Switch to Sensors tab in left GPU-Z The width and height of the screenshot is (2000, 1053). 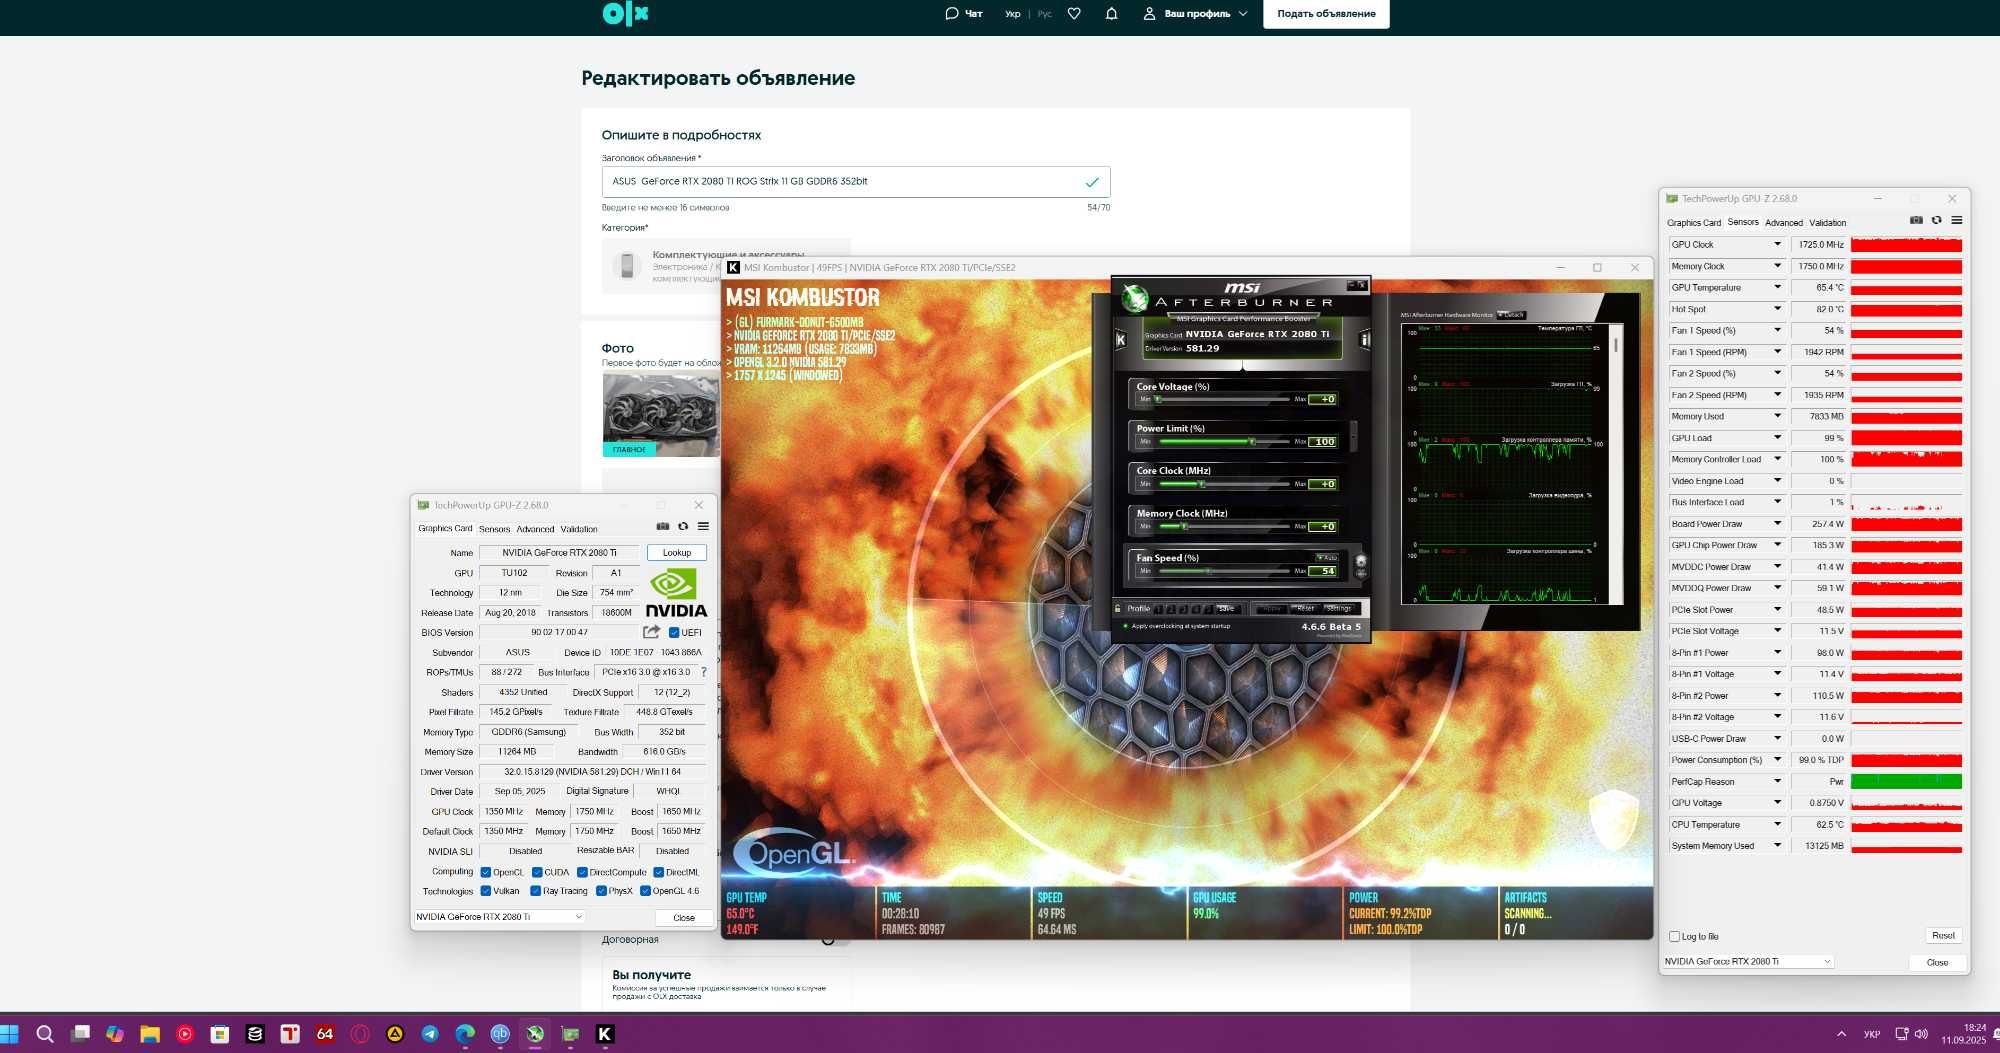coord(494,529)
